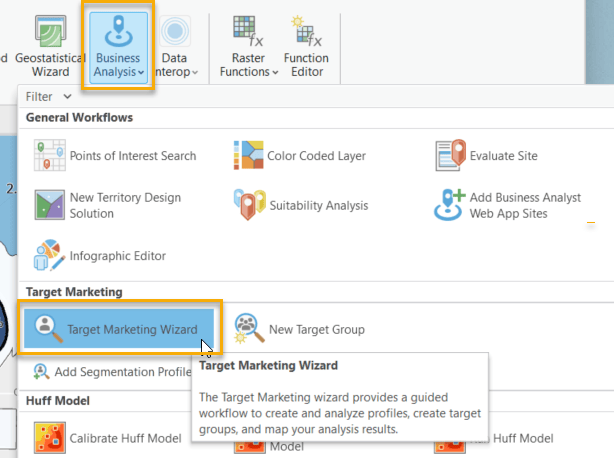This screenshot has height=458, width=614.
Task: Click the Add Segmentation Profile icon
Action: click(x=41, y=371)
